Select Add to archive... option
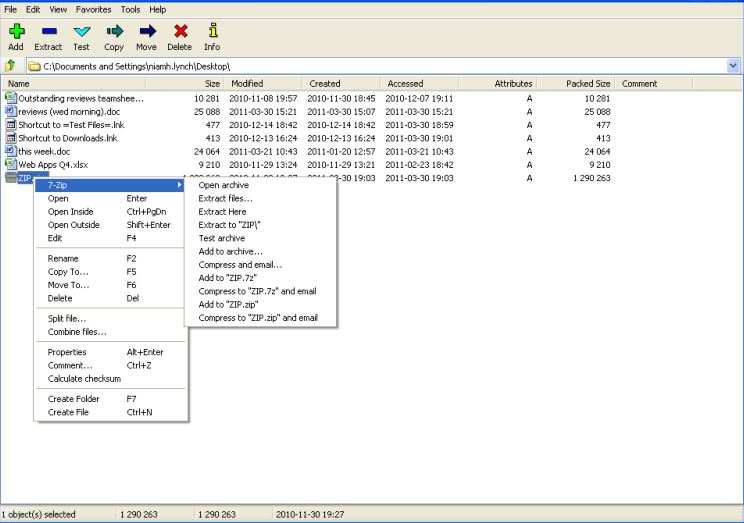The height and width of the screenshot is (523, 744). click(x=260, y=252)
